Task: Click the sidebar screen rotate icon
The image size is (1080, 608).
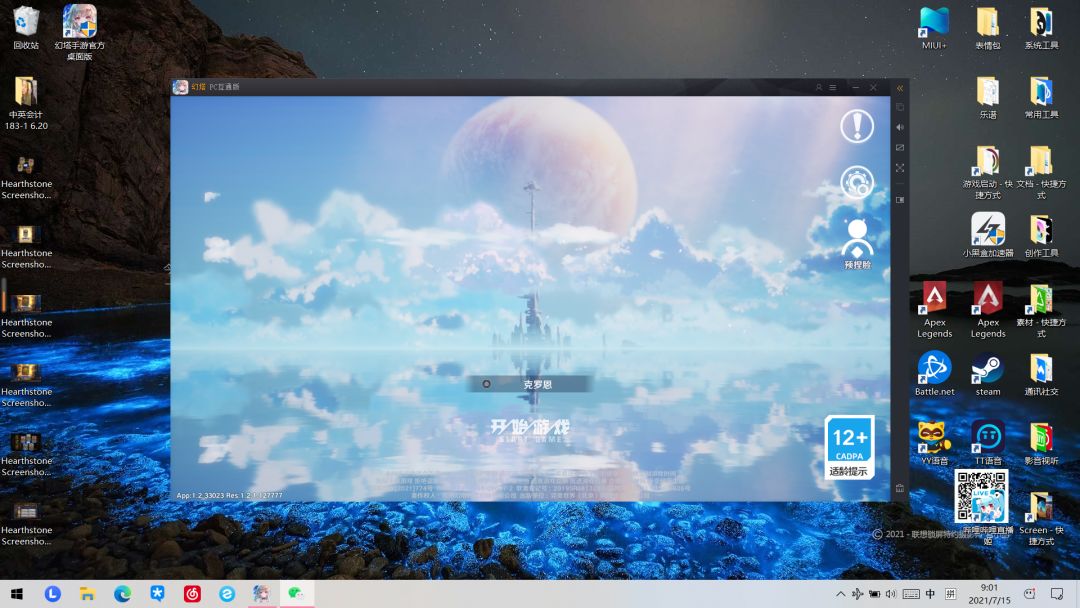Action: (900, 147)
